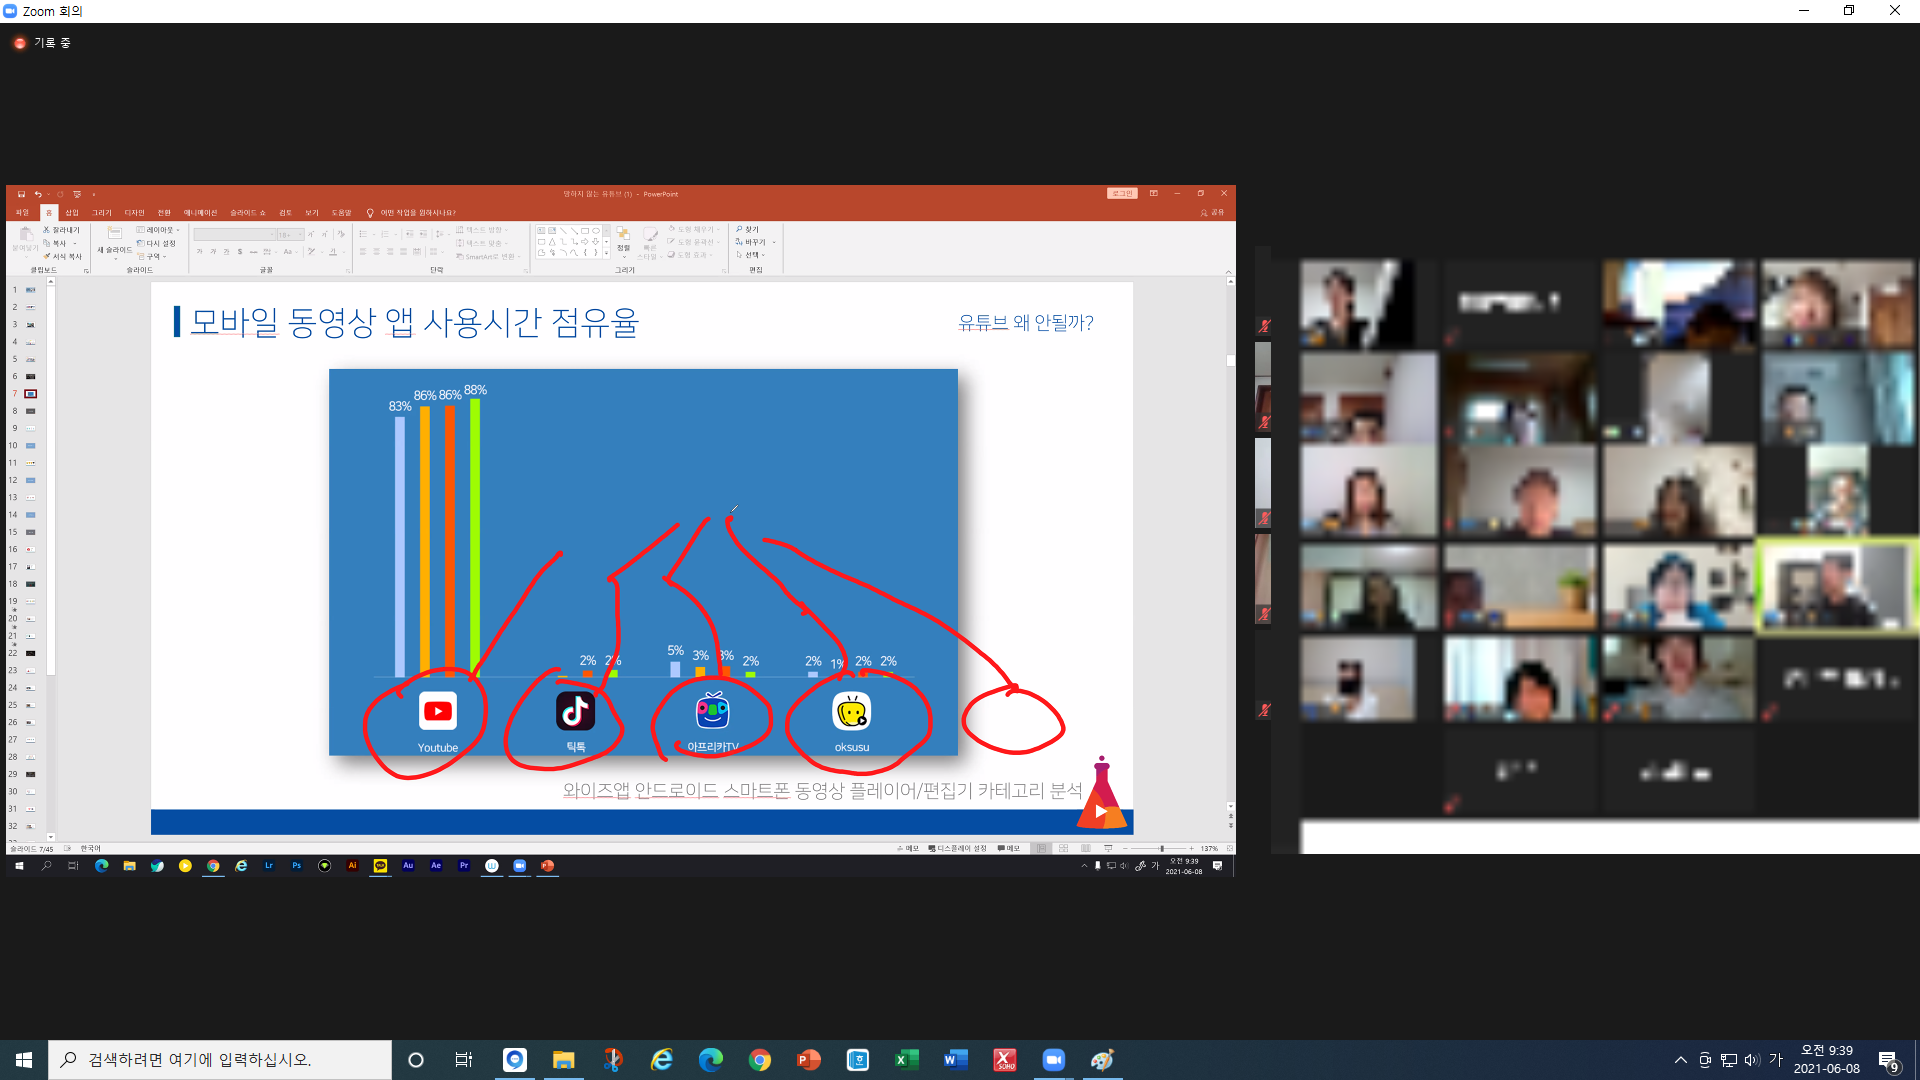Click the Normal view icon in status bar
This screenshot has height=1080, width=1920.
coord(1042,848)
